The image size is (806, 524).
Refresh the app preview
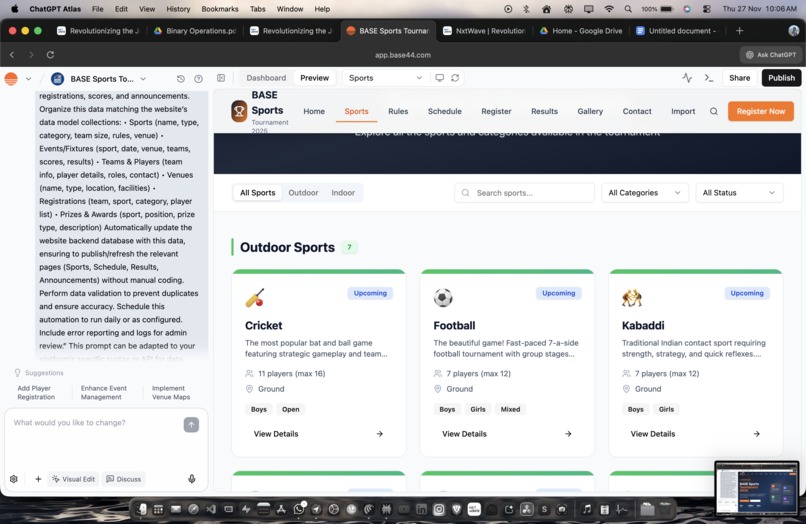pyautogui.click(x=455, y=78)
